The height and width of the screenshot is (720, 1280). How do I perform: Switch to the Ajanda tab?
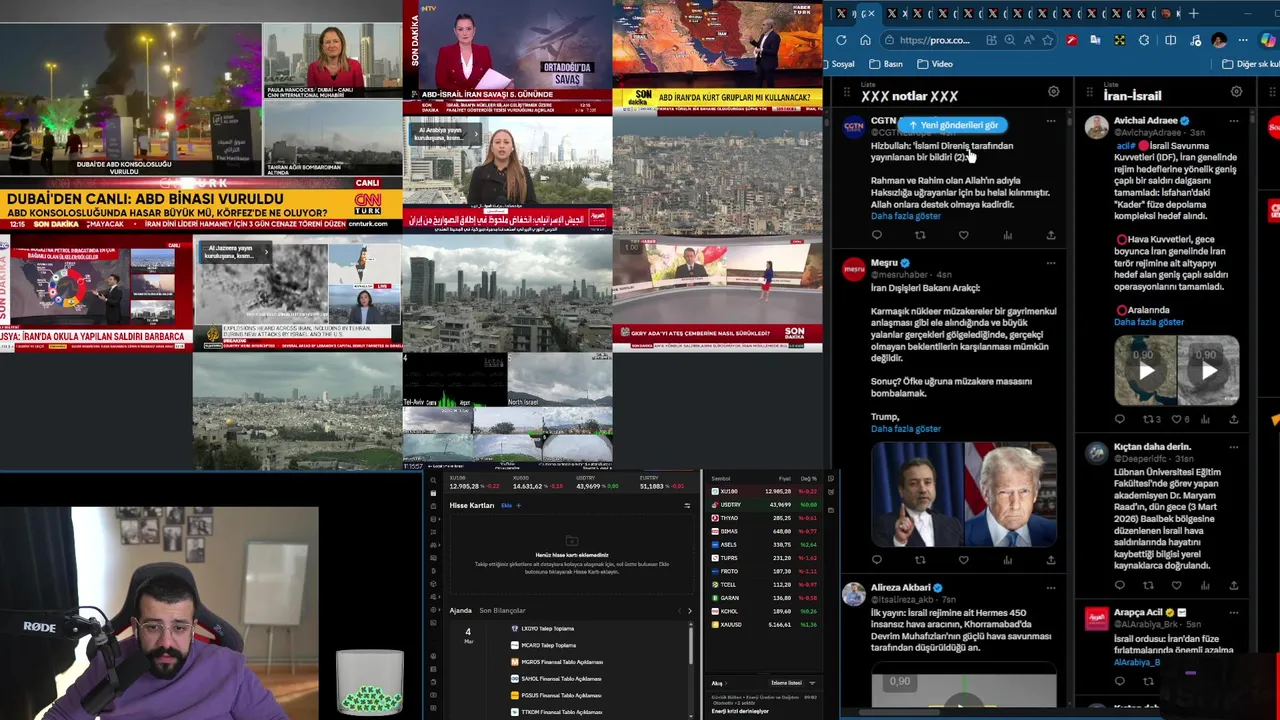click(460, 610)
